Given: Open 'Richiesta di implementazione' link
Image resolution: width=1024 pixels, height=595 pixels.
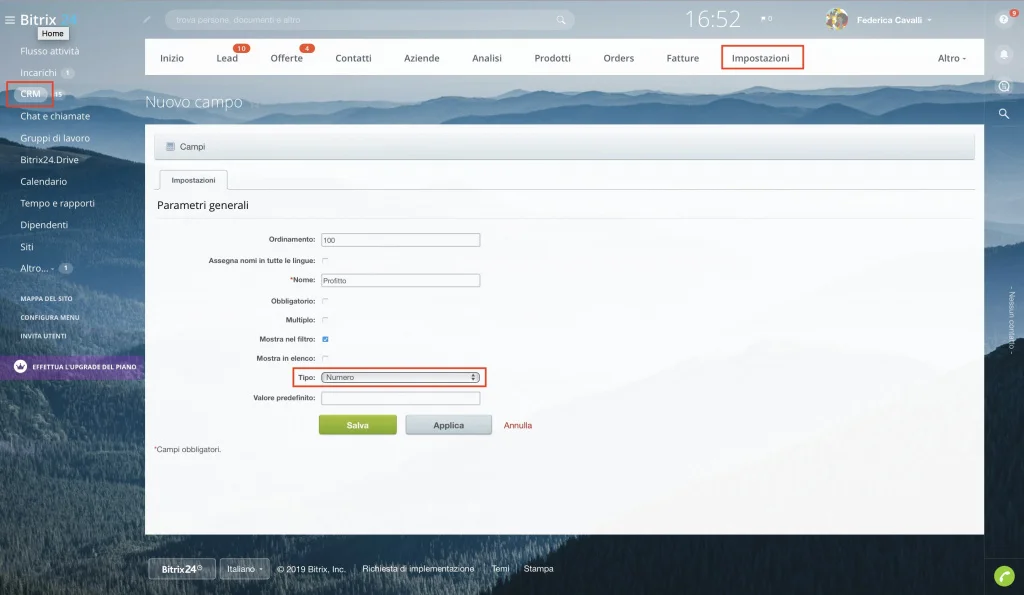Looking at the screenshot, I should pyautogui.click(x=418, y=569).
